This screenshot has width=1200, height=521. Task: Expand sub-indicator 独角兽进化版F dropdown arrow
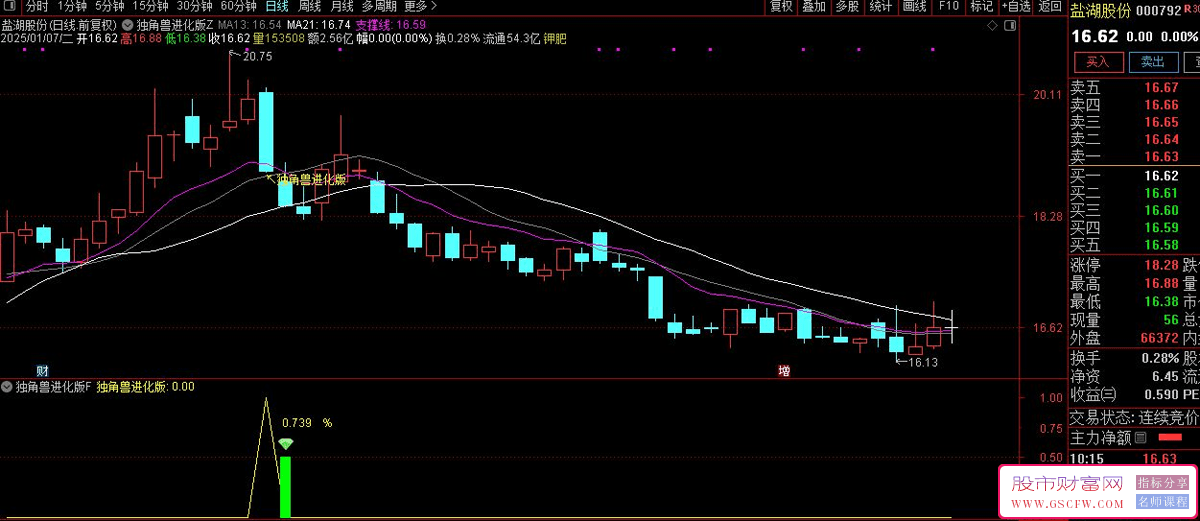point(8,386)
